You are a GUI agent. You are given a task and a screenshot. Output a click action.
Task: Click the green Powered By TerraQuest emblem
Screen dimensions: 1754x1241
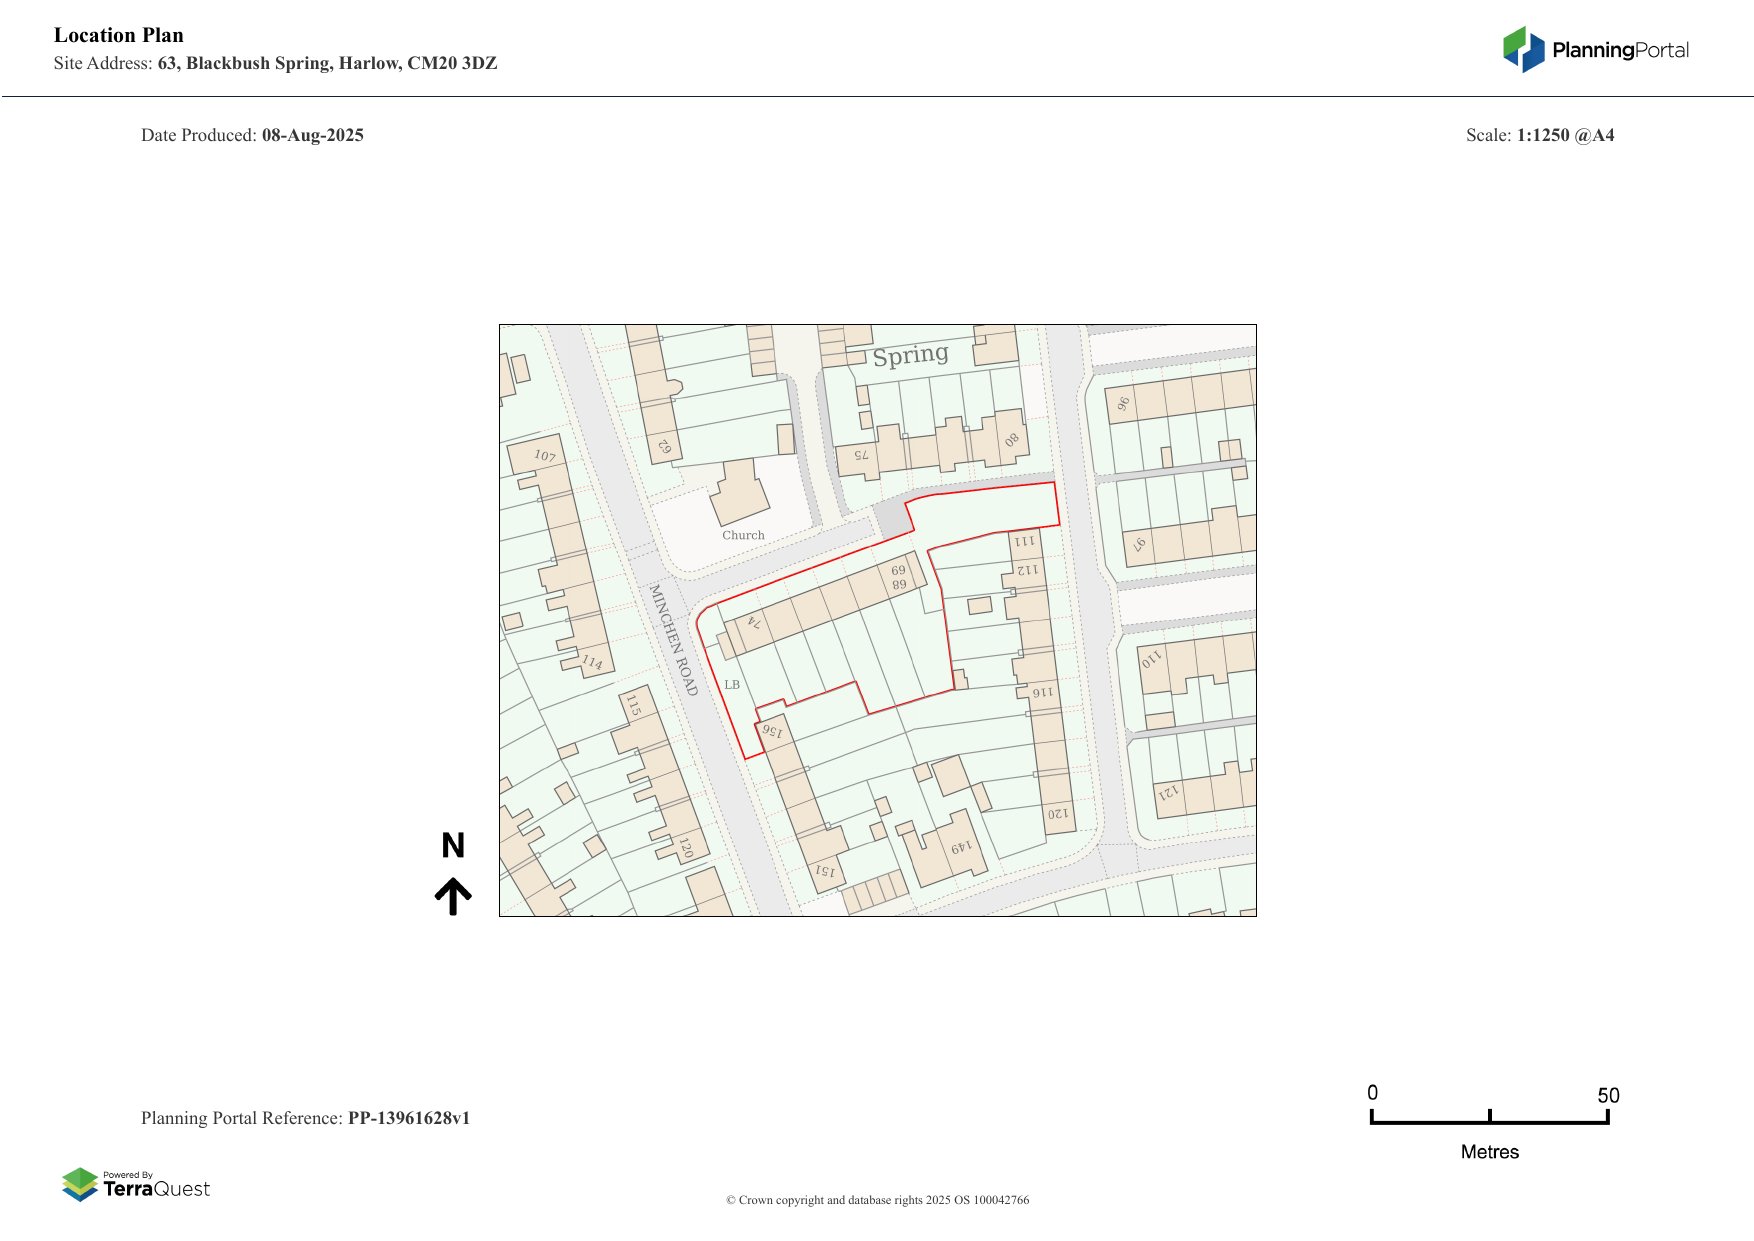tap(79, 1186)
